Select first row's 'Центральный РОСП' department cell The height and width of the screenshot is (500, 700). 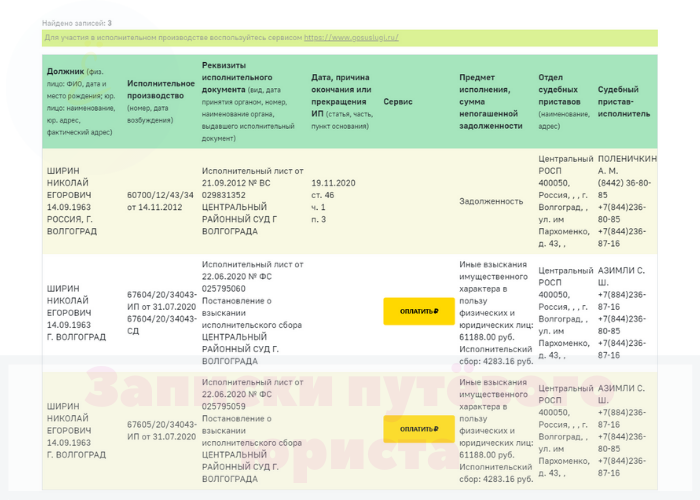click(x=566, y=201)
